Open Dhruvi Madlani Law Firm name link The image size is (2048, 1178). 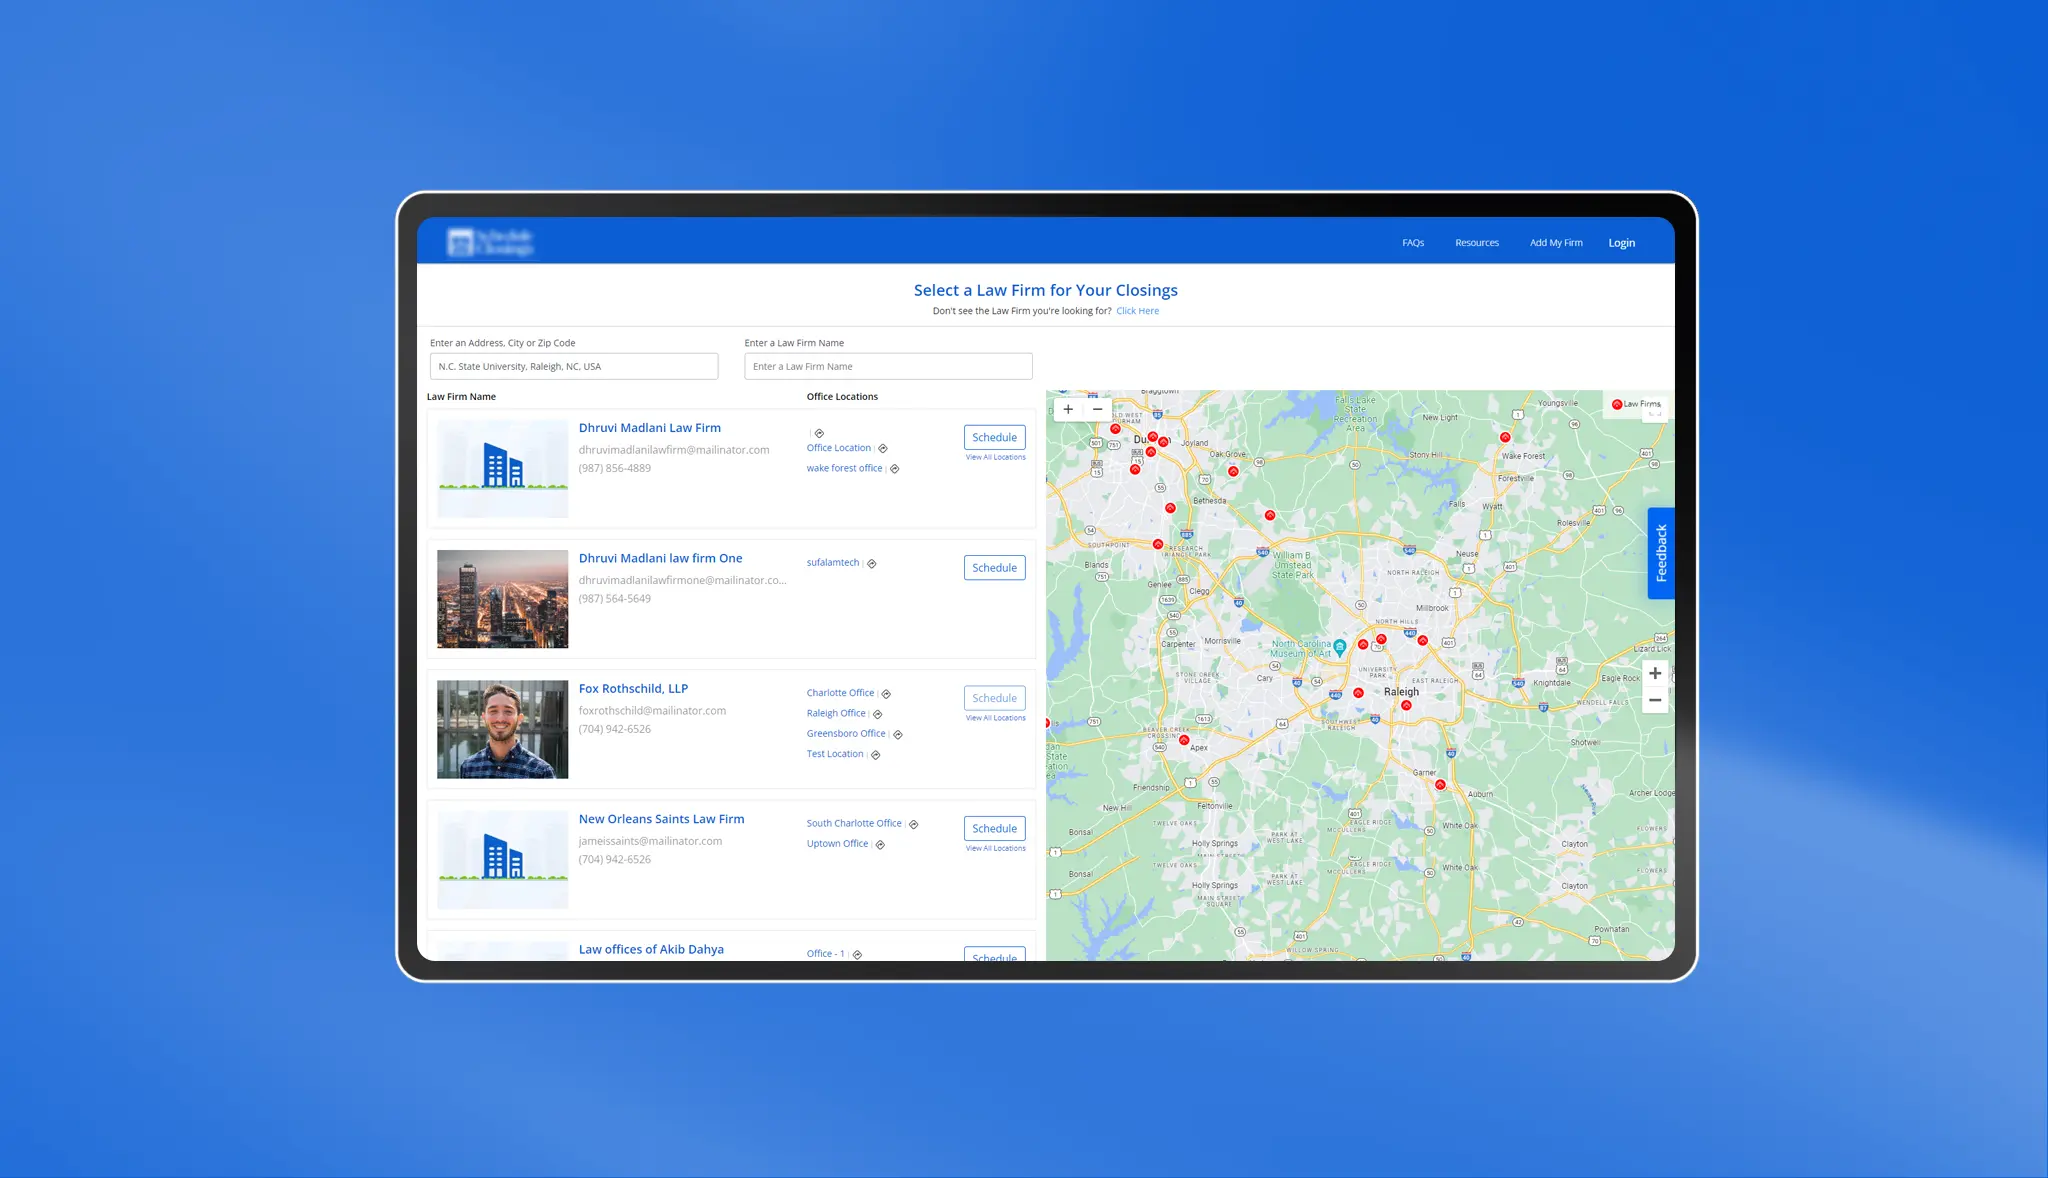pos(649,428)
